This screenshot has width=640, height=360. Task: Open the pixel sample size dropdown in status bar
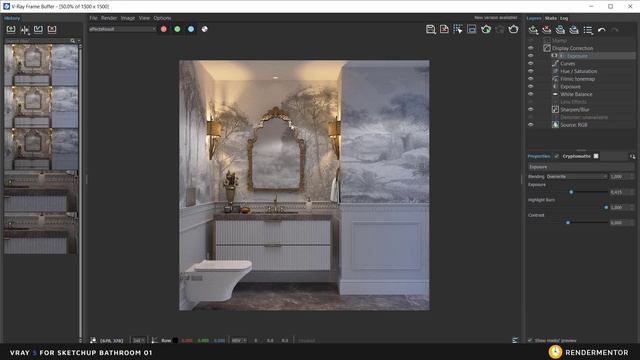tap(138, 340)
